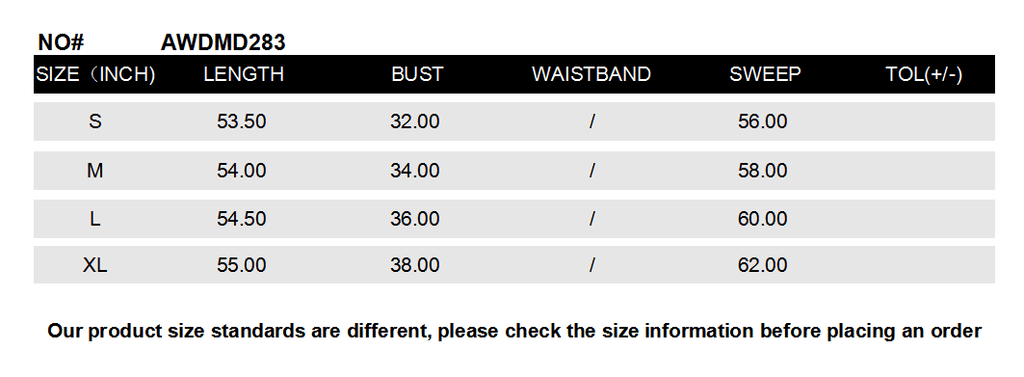The height and width of the screenshot is (377, 1024).
Task: Select the waistband slash in the M row
Action: 592,171
